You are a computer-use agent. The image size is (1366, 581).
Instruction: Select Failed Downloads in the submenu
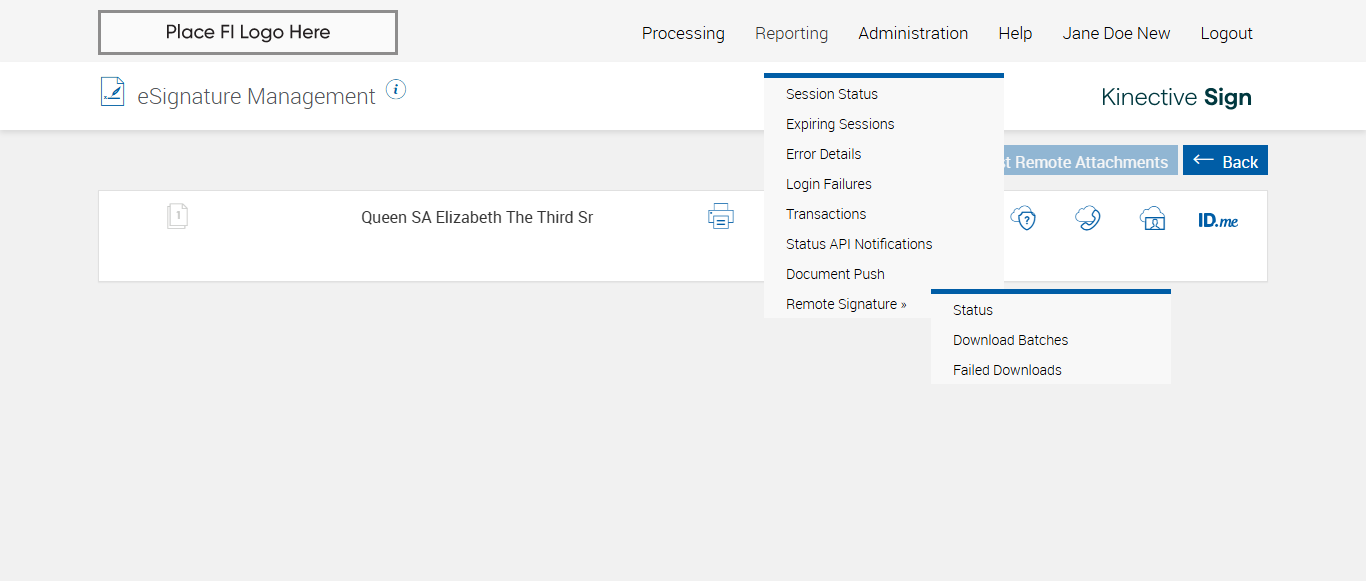pyautogui.click(x=1007, y=370)
